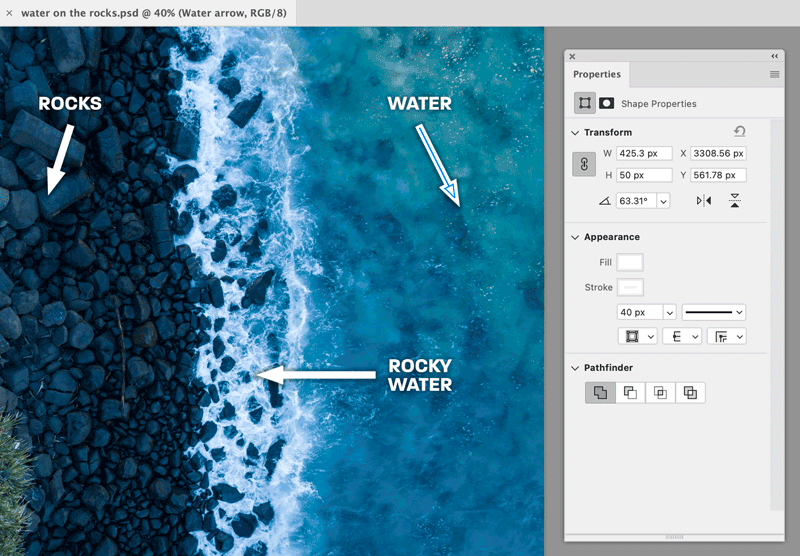The image size is (800, 556).
Task: Select the masks icon beside Shape Properties
Action: 606,103
